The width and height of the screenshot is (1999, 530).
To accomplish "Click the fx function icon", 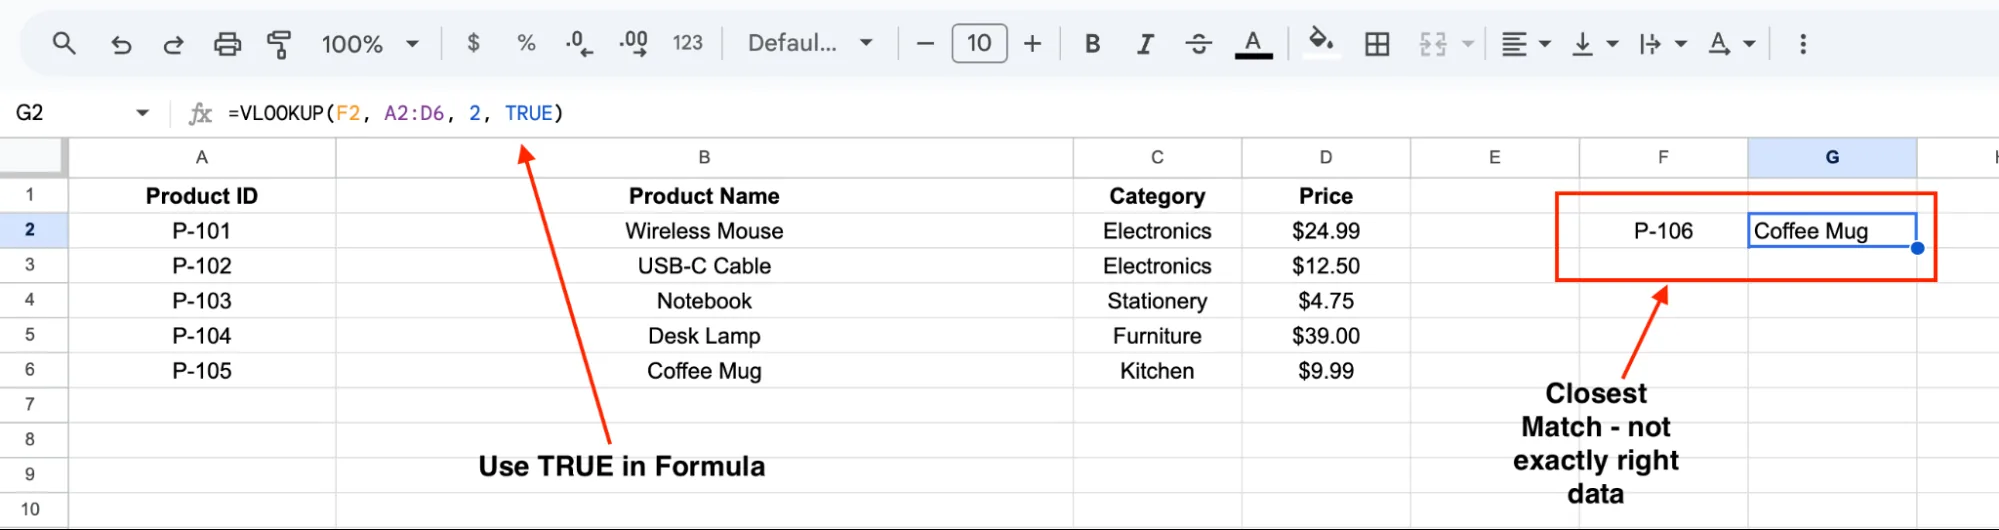I will pos(200,113).
